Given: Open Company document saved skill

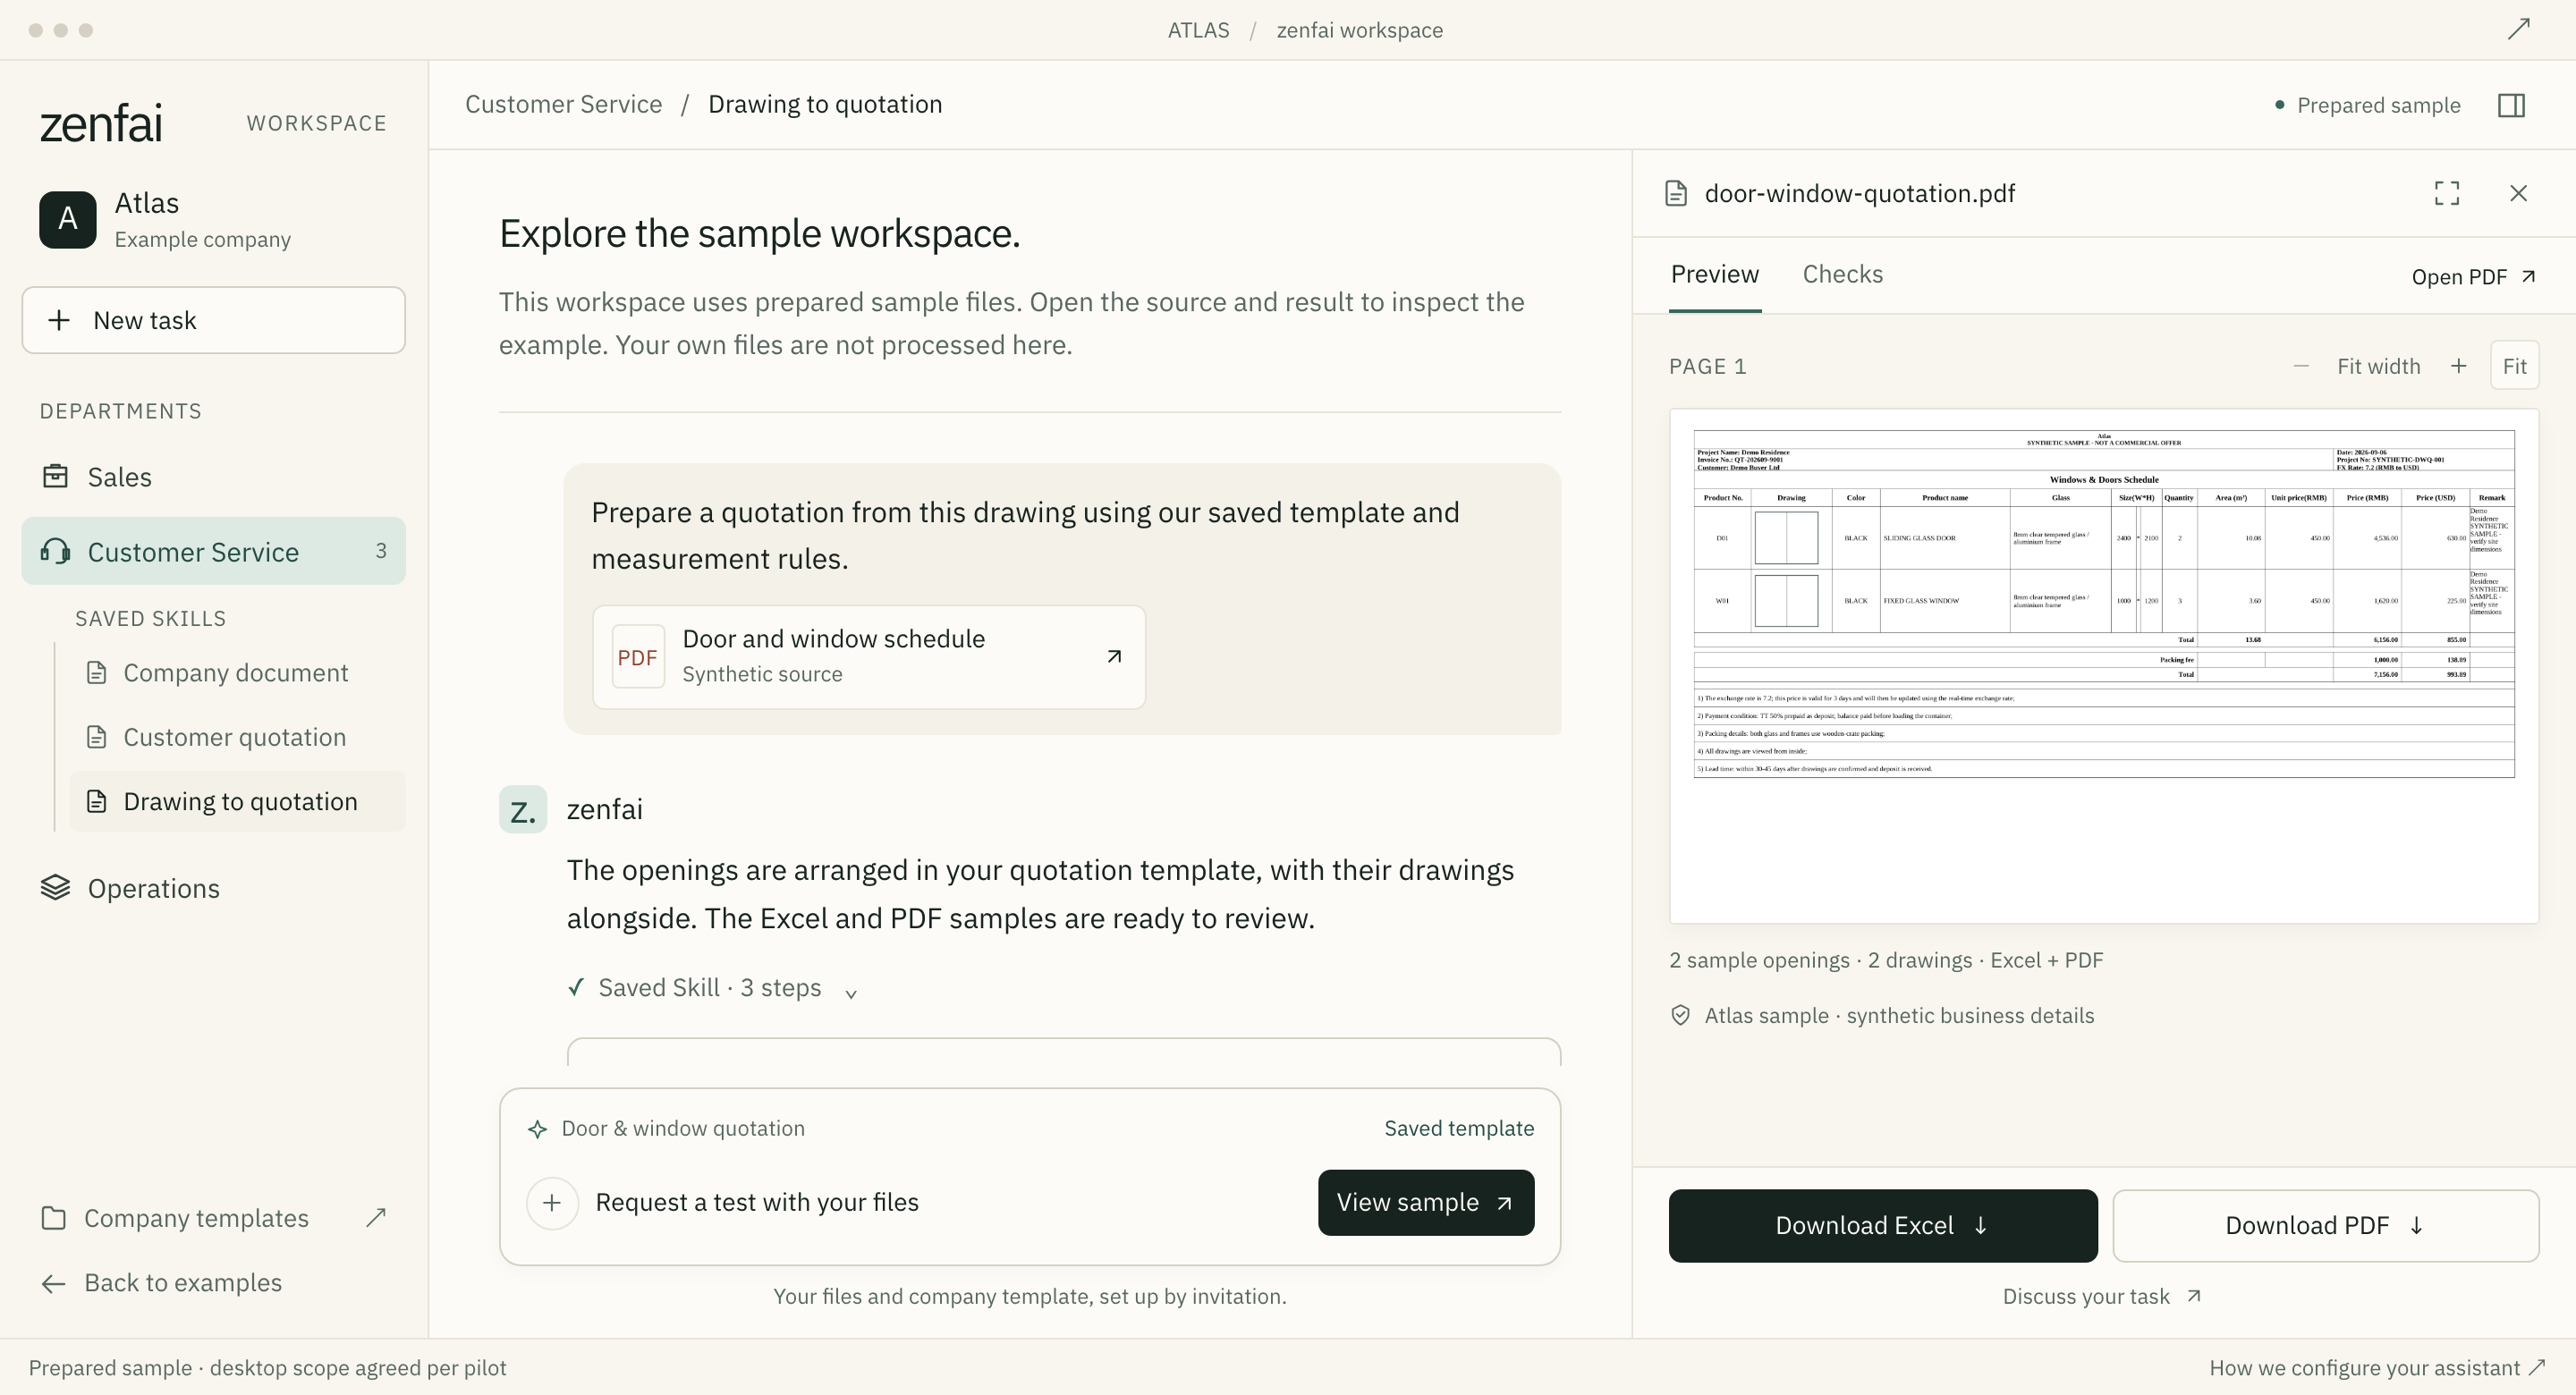Looking at the screenshot, I should (x=237, y=673).
